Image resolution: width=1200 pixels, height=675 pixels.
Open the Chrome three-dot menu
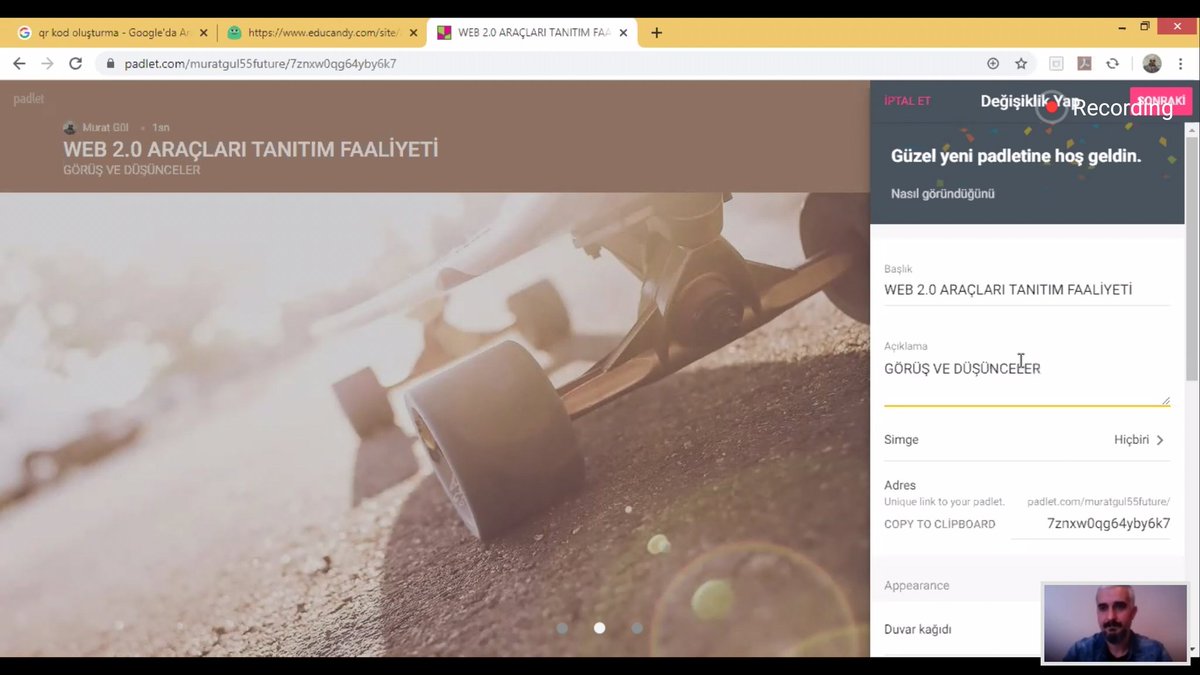(1183, 63)
